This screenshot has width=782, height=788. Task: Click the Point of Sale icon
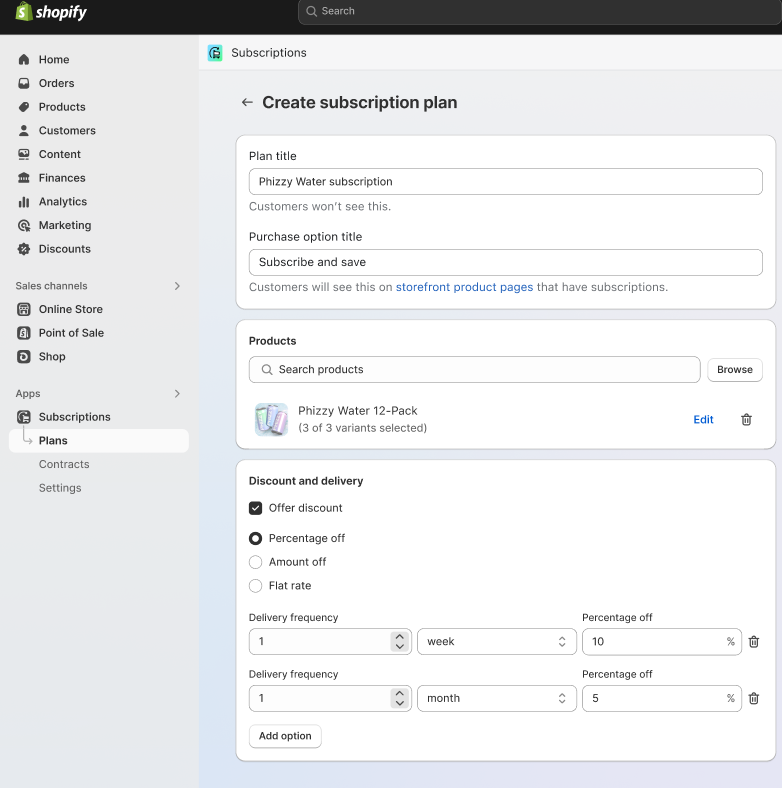(24, 333)
